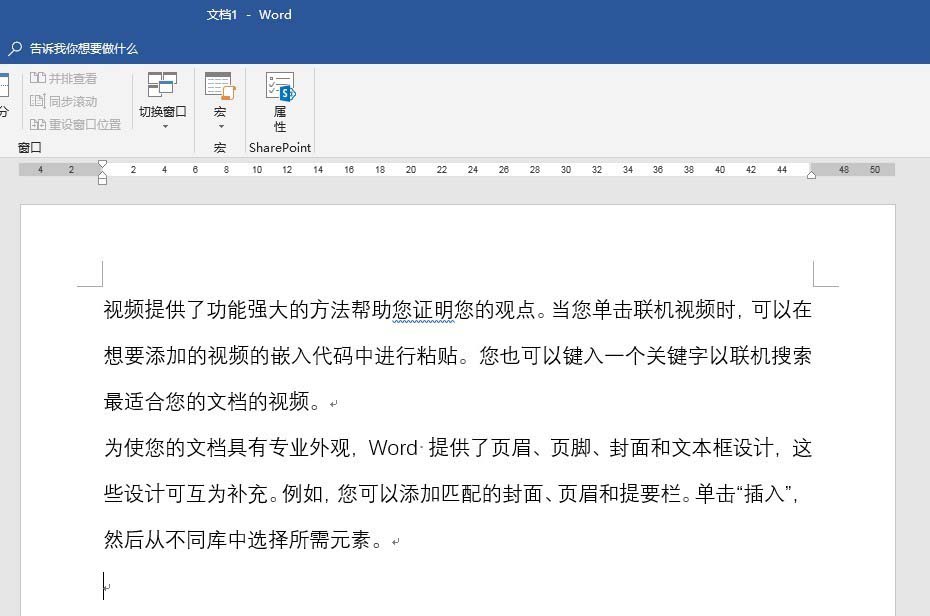The width and height of the screenshot is (930, 616).
Task: Expand the 宏 macros dropdown arrow
Action: tap(221, 126)
